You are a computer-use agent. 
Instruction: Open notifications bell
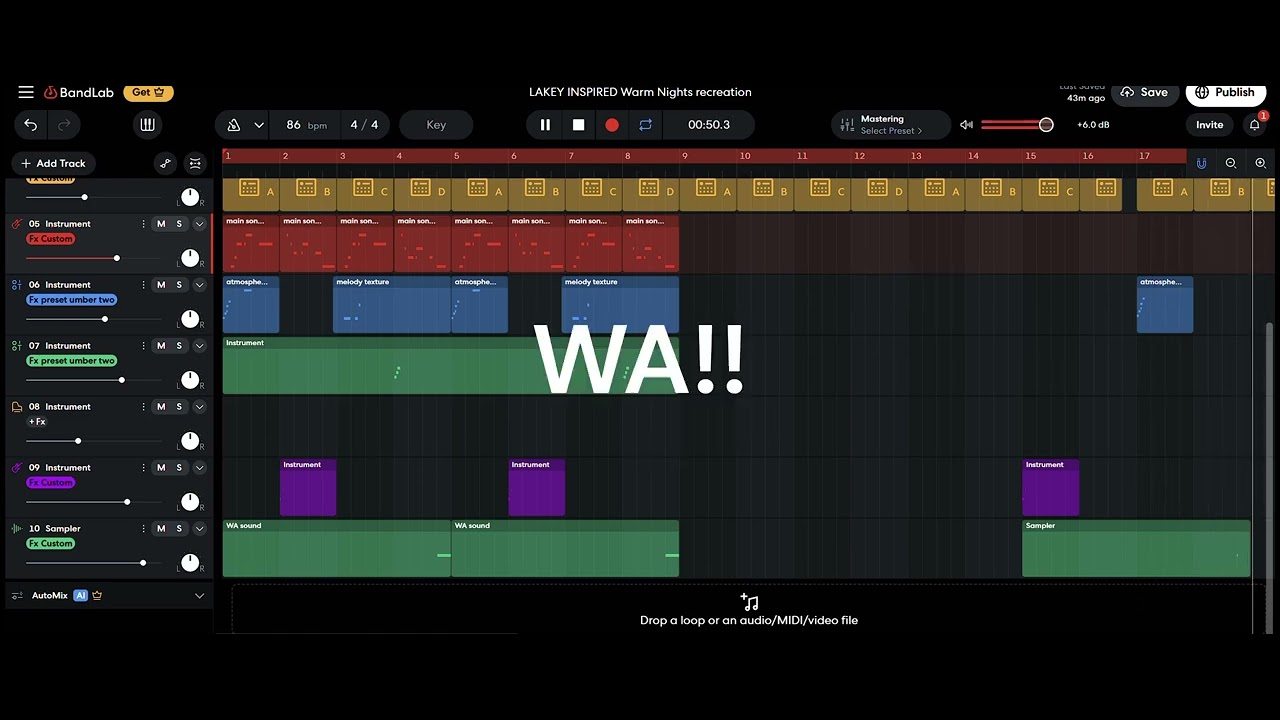click(1255, 125)
